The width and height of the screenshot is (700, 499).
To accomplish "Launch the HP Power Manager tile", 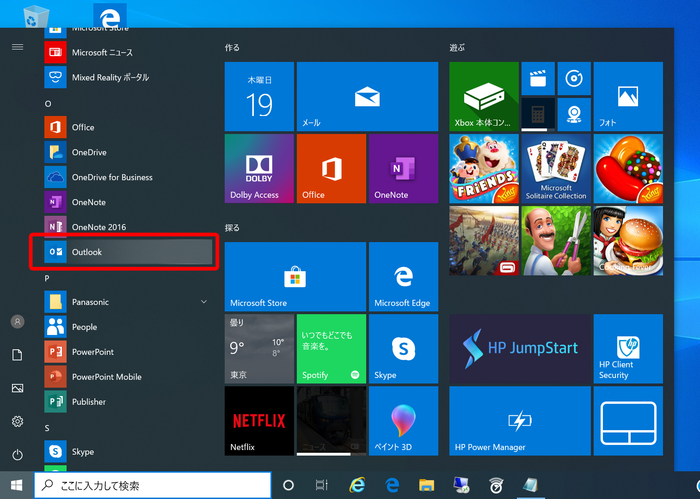I will click(x=520, y=421).
